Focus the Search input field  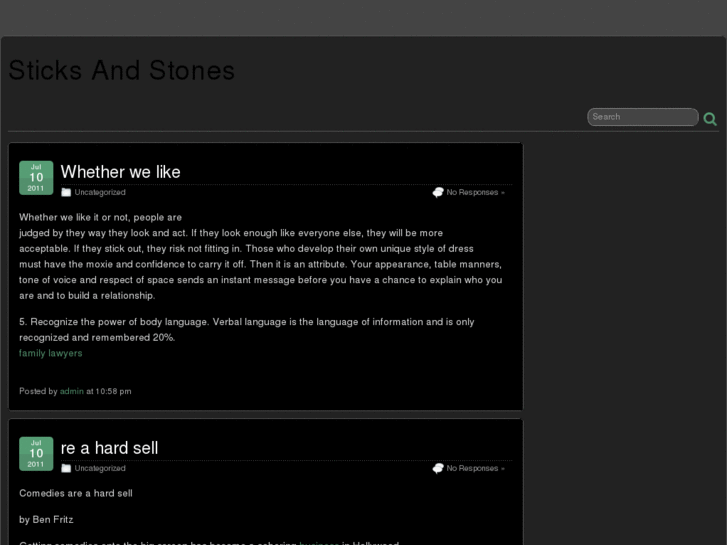(x=642, y=117)
